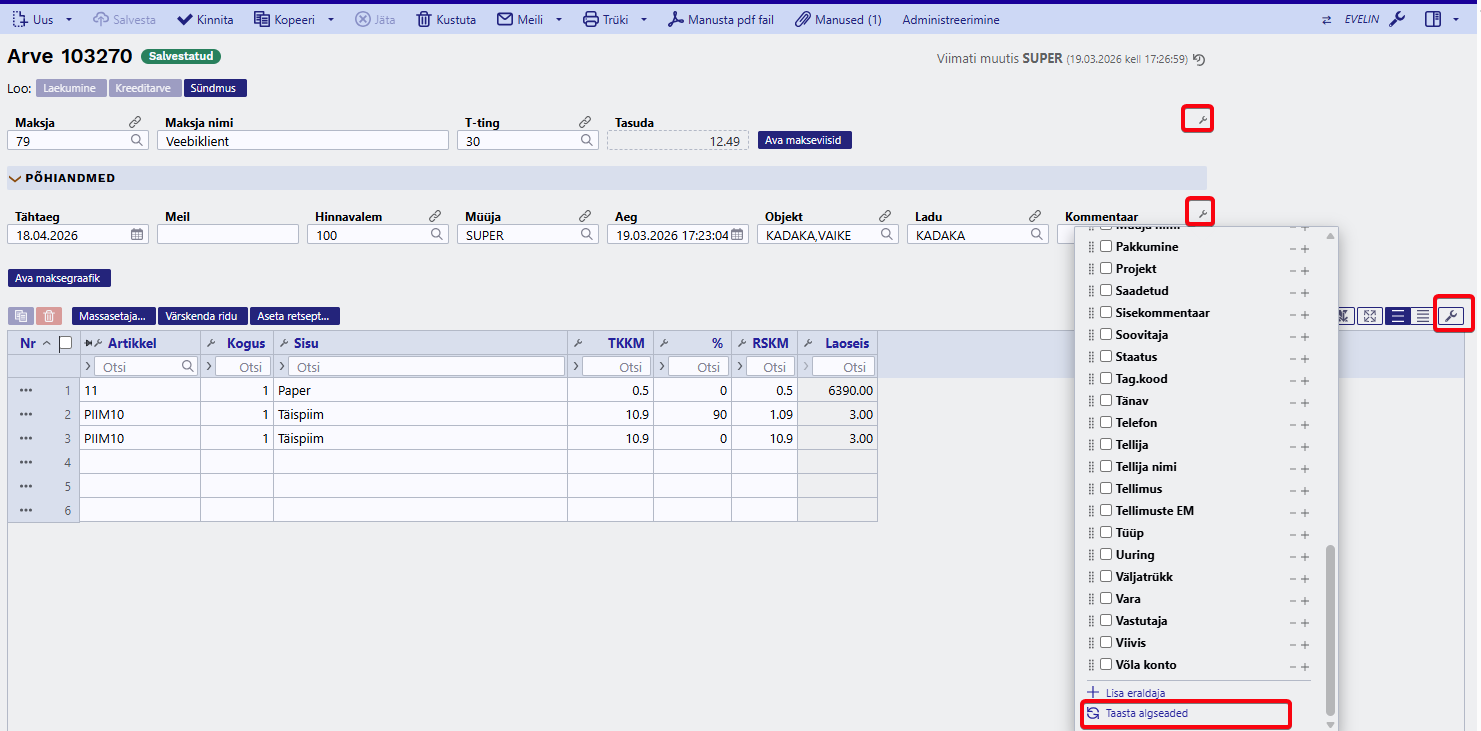
Task: Open table settings wrench above the rows grid
Action: 1453,316
